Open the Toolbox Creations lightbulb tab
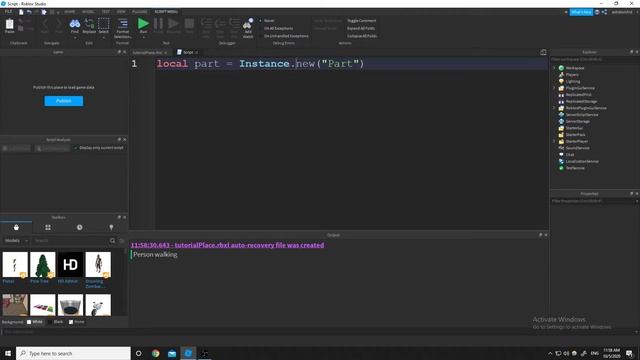The image size is (640, 360). click(x=111, y=227)
